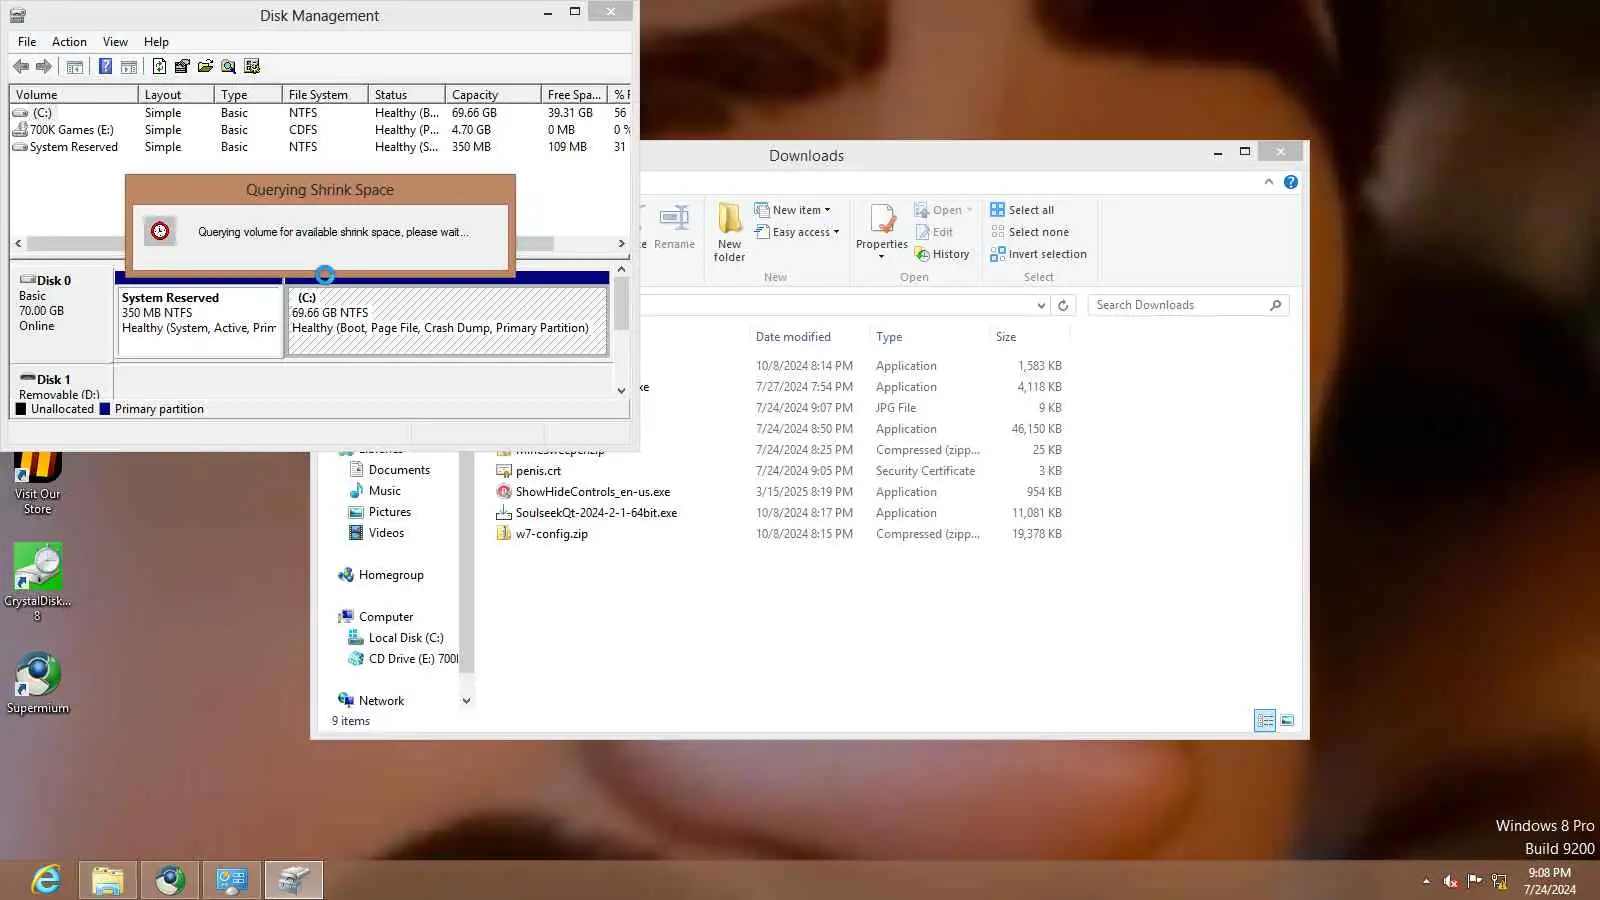Image resolution: width=1600 pixels, height=900 pixels.
Task: Click the New folder button
Action: (730, 233)
